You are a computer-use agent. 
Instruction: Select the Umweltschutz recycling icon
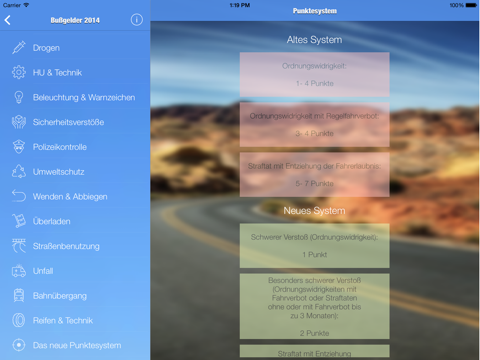[x=19, y=172]
